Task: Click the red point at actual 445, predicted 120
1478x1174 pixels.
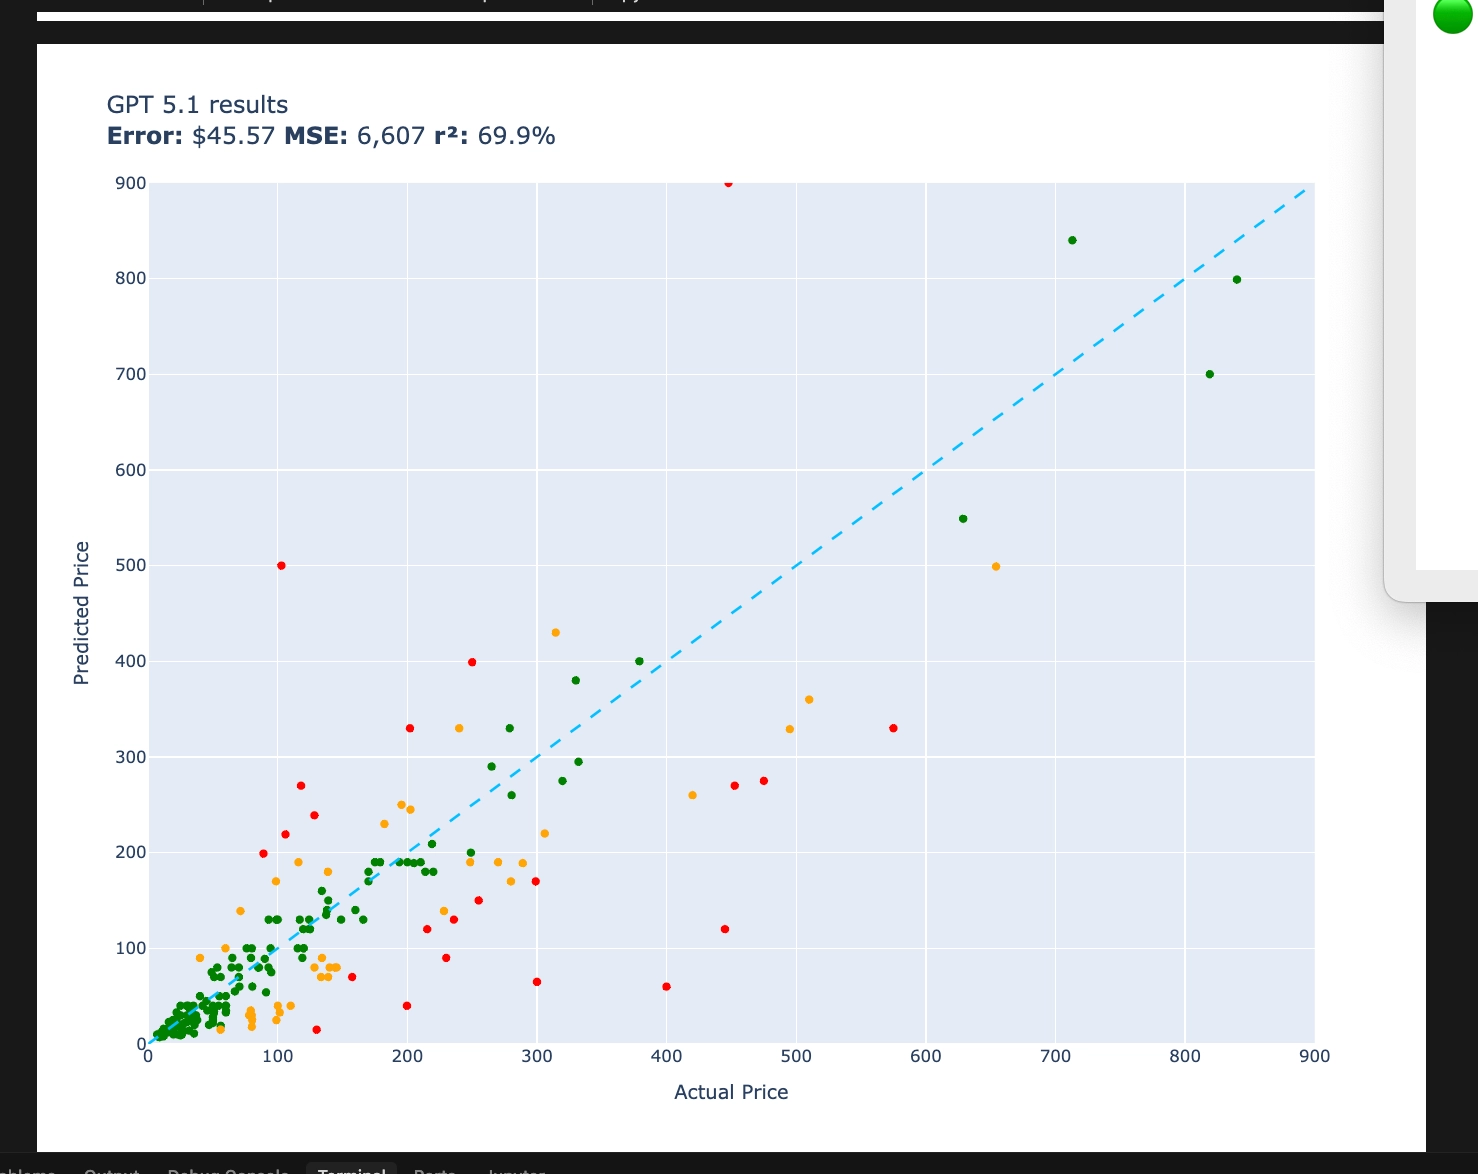Action: [x=725, y=929]
